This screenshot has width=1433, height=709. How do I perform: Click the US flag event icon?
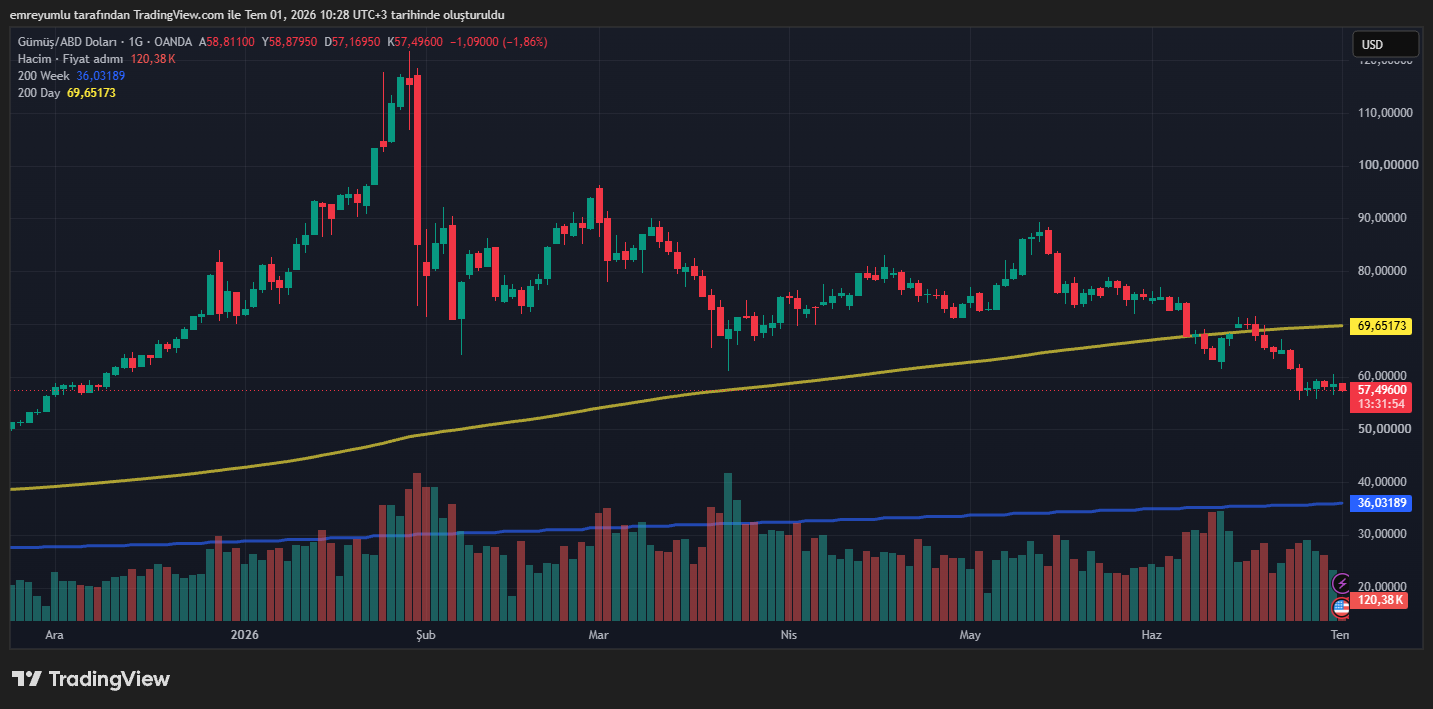1341,607
